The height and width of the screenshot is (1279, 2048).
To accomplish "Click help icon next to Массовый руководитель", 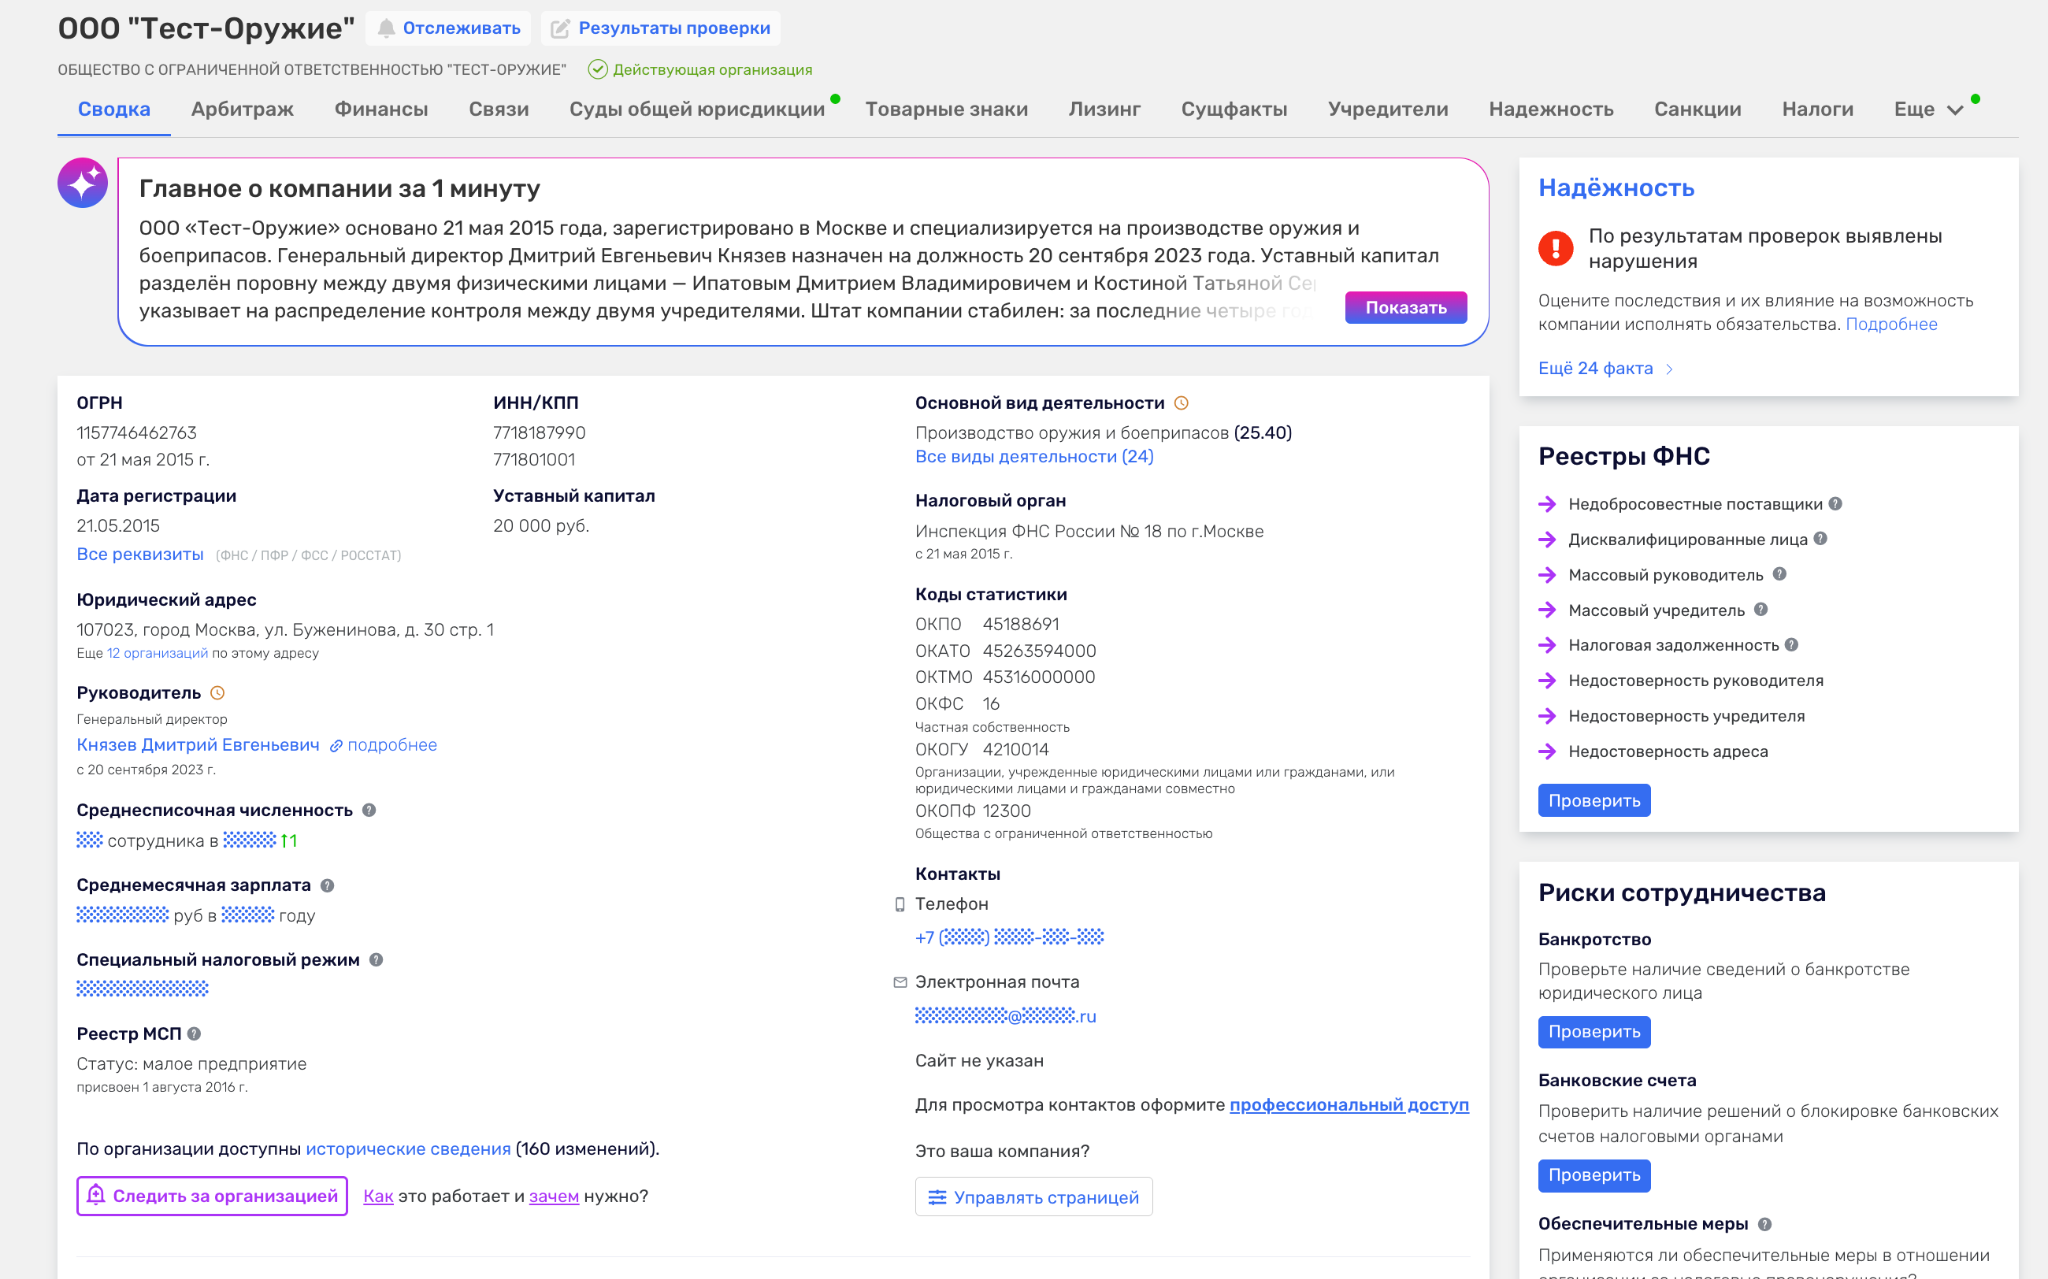I will 1779,574.
